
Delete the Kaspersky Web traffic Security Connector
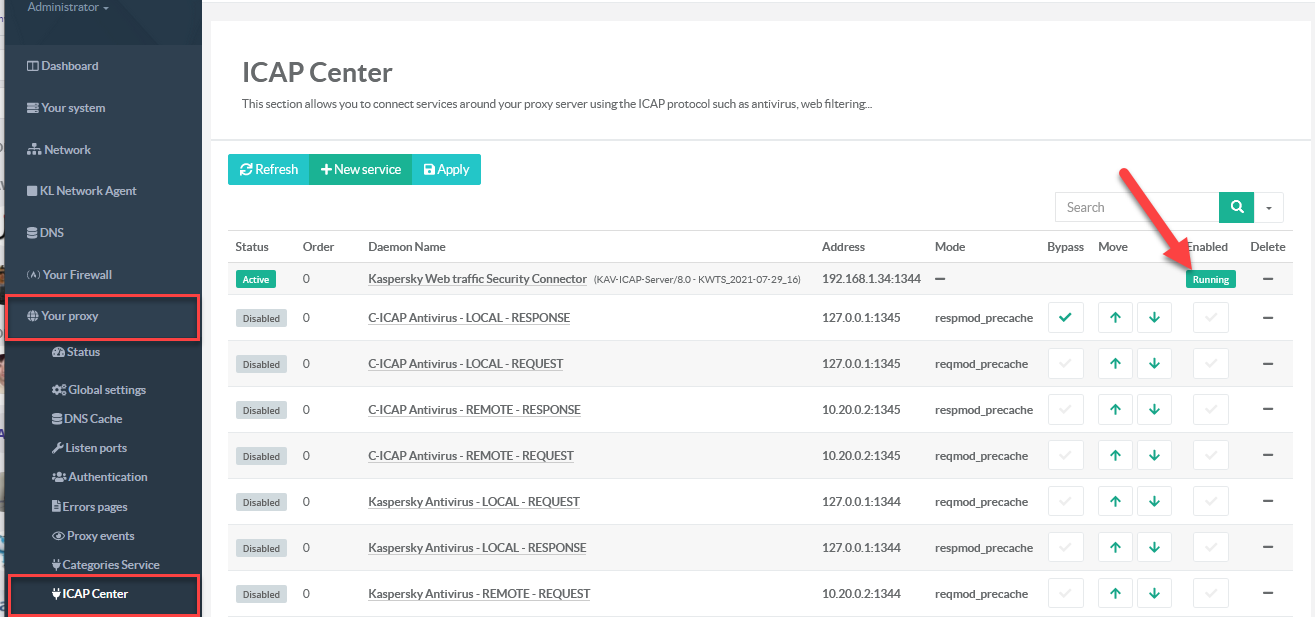[x=1267, y=279]
